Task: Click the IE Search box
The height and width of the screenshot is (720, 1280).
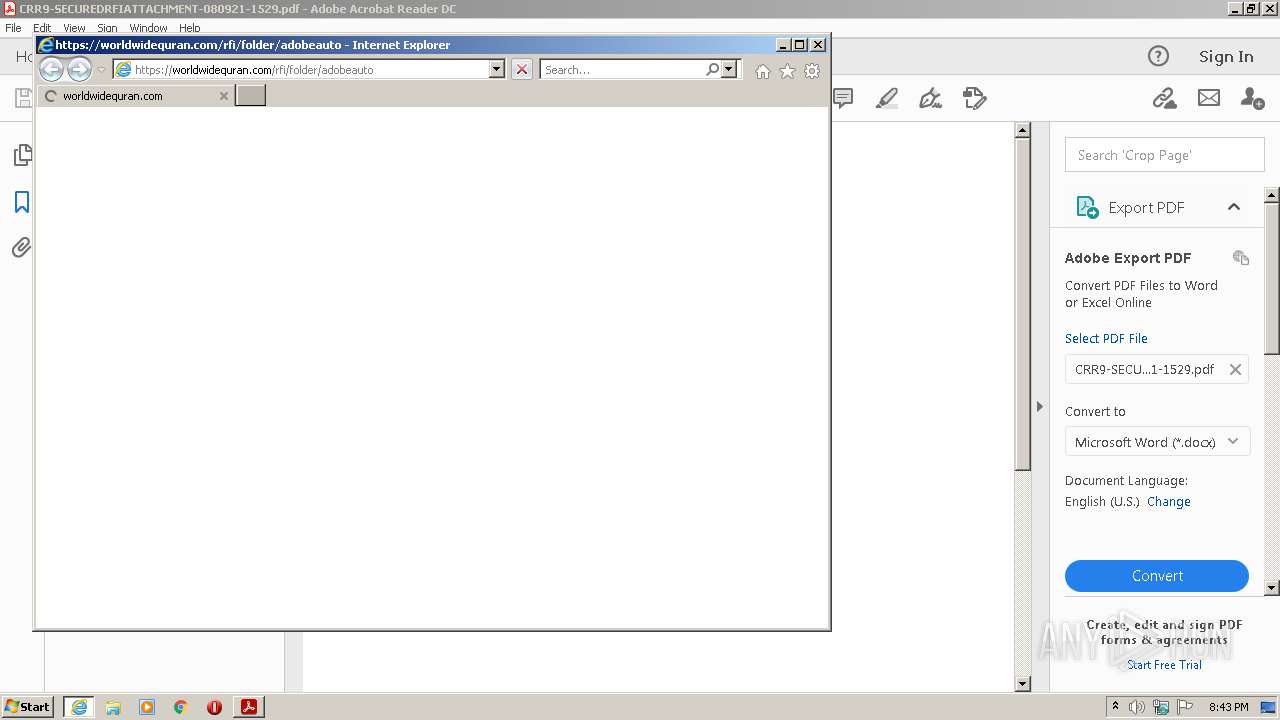Action: point(623,70)
